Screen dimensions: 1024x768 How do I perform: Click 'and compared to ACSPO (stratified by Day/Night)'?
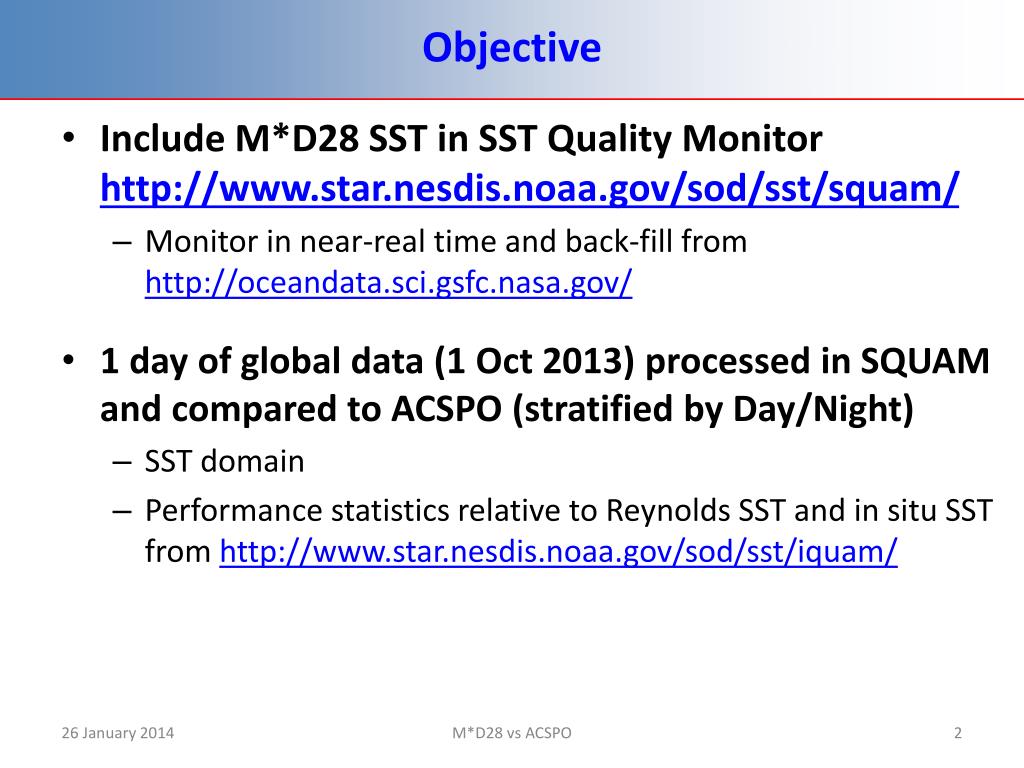coord(507,409)
